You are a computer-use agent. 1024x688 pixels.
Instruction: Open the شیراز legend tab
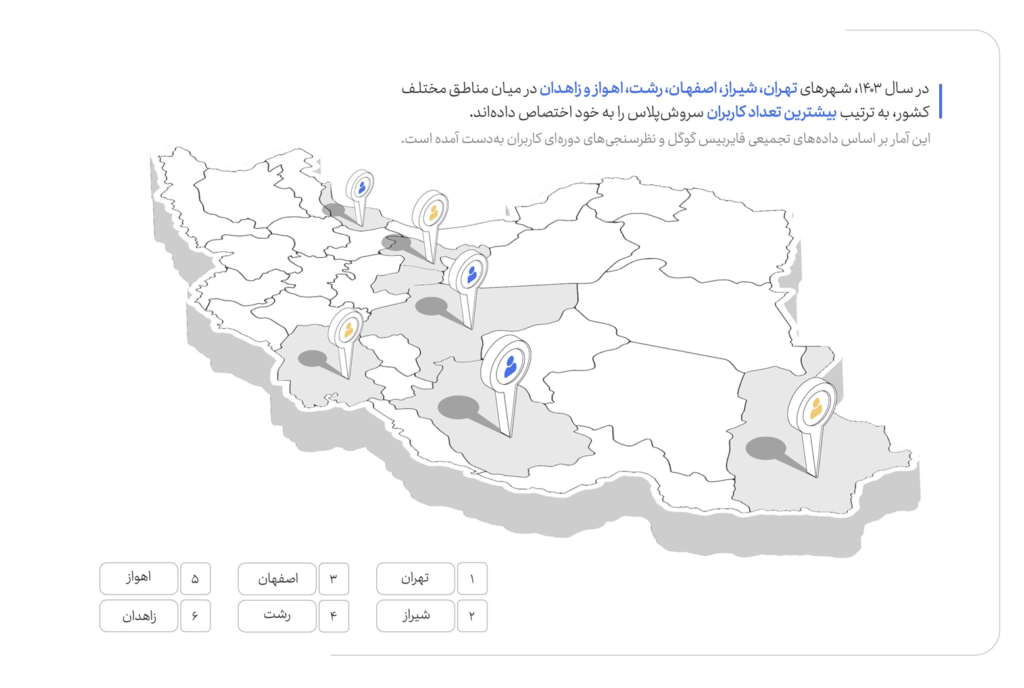414,616
